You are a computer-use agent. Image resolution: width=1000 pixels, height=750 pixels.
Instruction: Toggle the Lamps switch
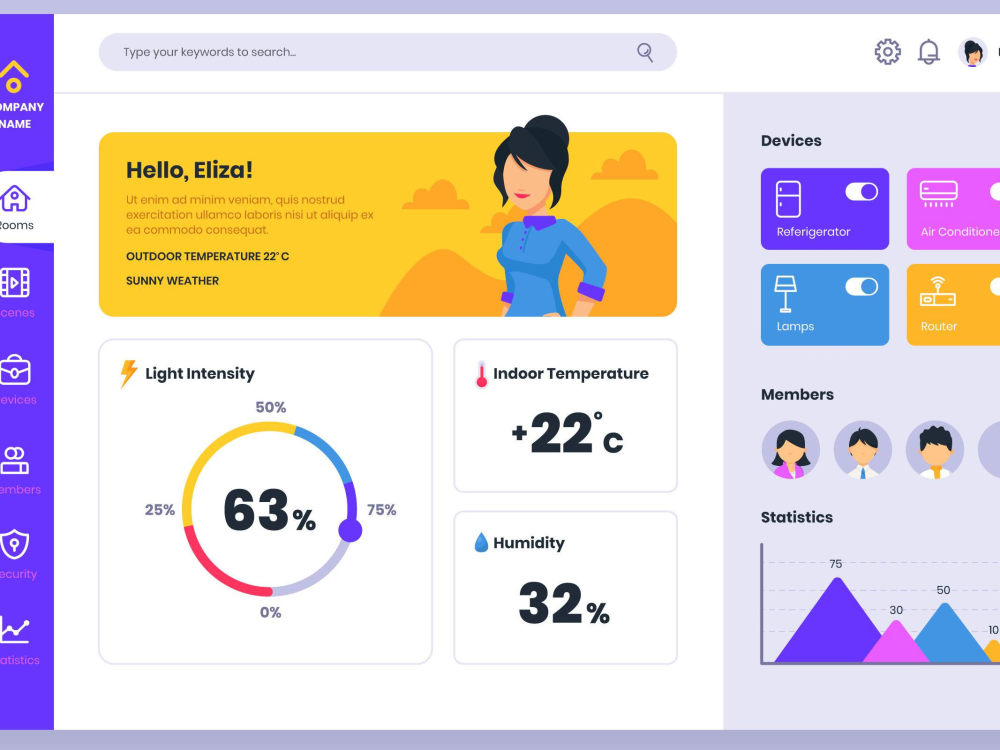862,286
